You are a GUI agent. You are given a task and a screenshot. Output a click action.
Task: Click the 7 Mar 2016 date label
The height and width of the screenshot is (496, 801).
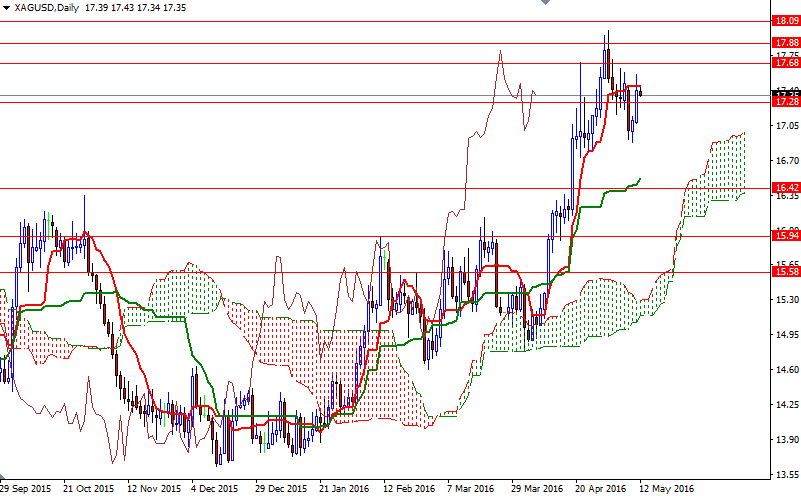click(x=470, y=489)
